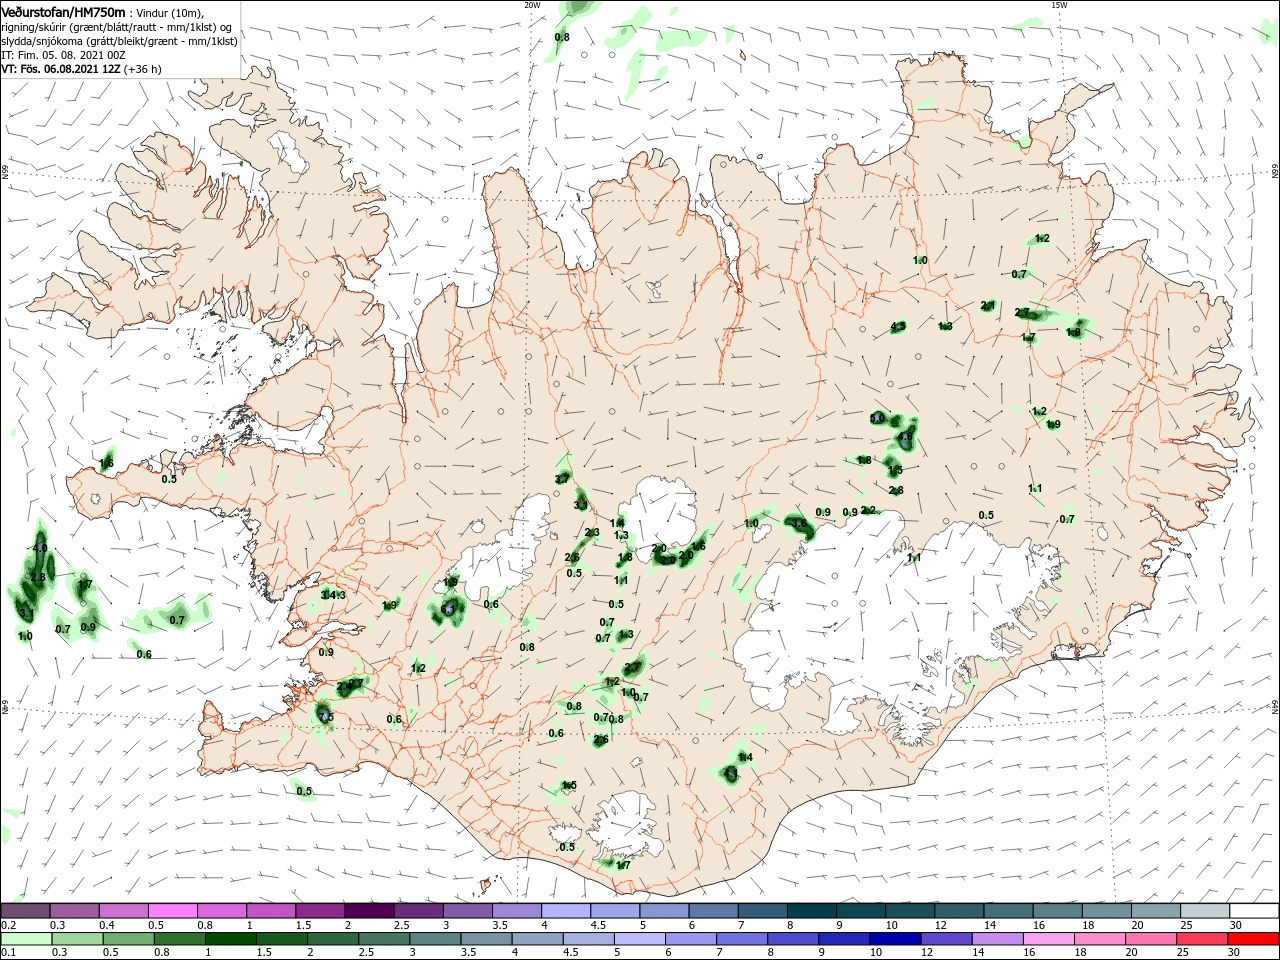Pick the medium green 0.5 rain legend swatch
This screenshot has height=960, width=1280.
(128, 938)
